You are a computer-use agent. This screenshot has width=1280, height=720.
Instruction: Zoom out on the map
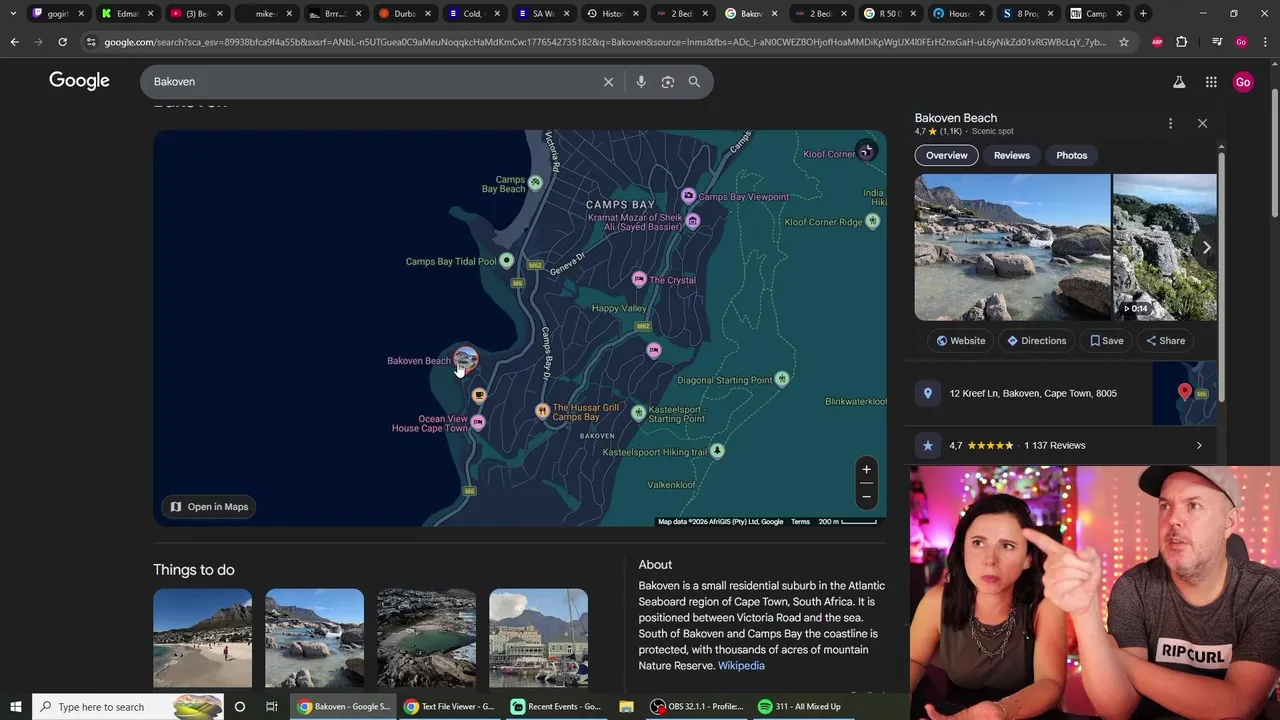[866, 496]
